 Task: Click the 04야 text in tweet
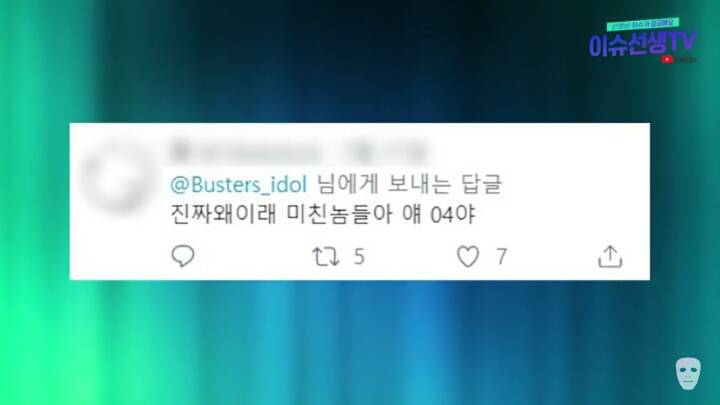[x=453, y=215]
